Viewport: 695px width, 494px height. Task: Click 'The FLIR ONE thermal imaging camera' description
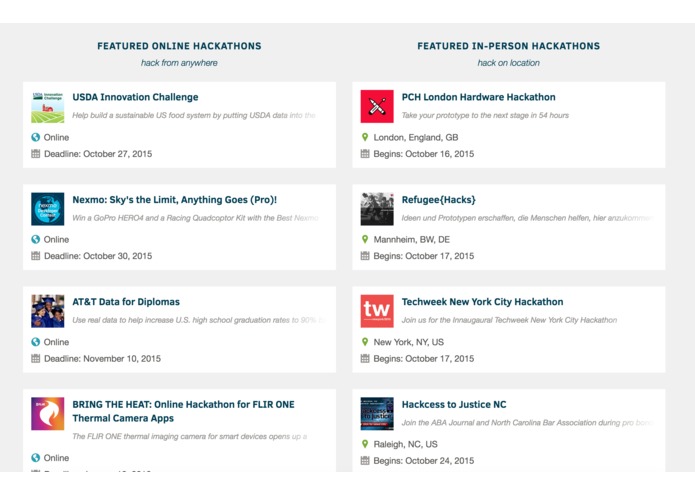190,436
